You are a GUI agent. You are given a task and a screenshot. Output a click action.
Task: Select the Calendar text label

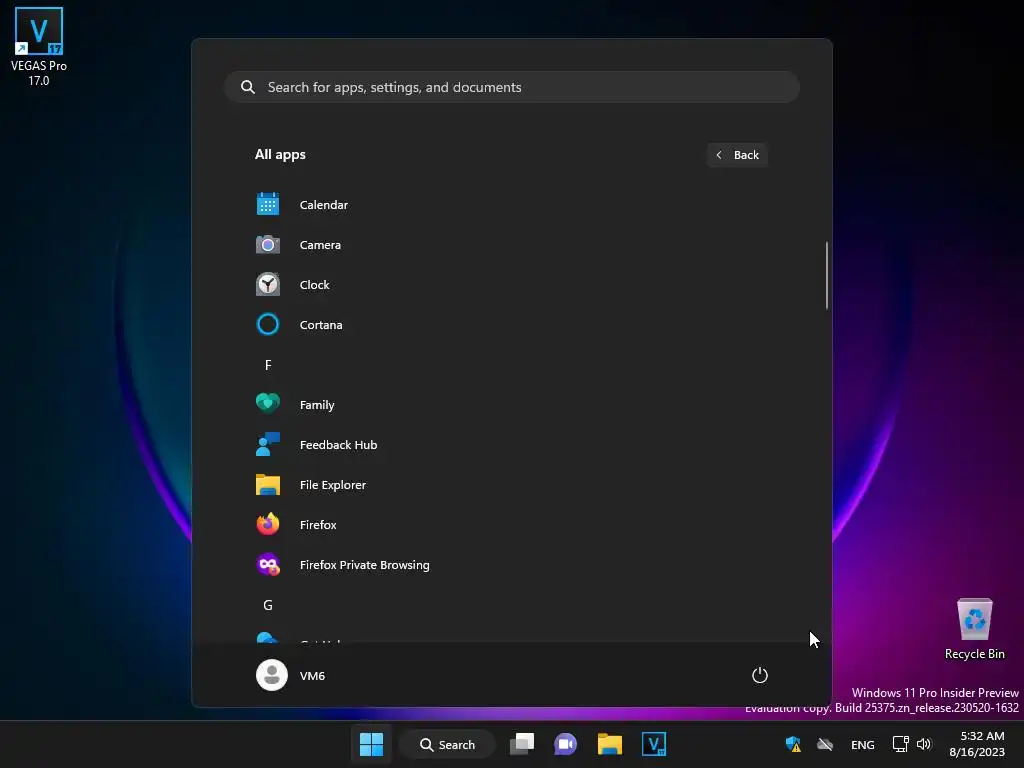[x=324, y=205]
